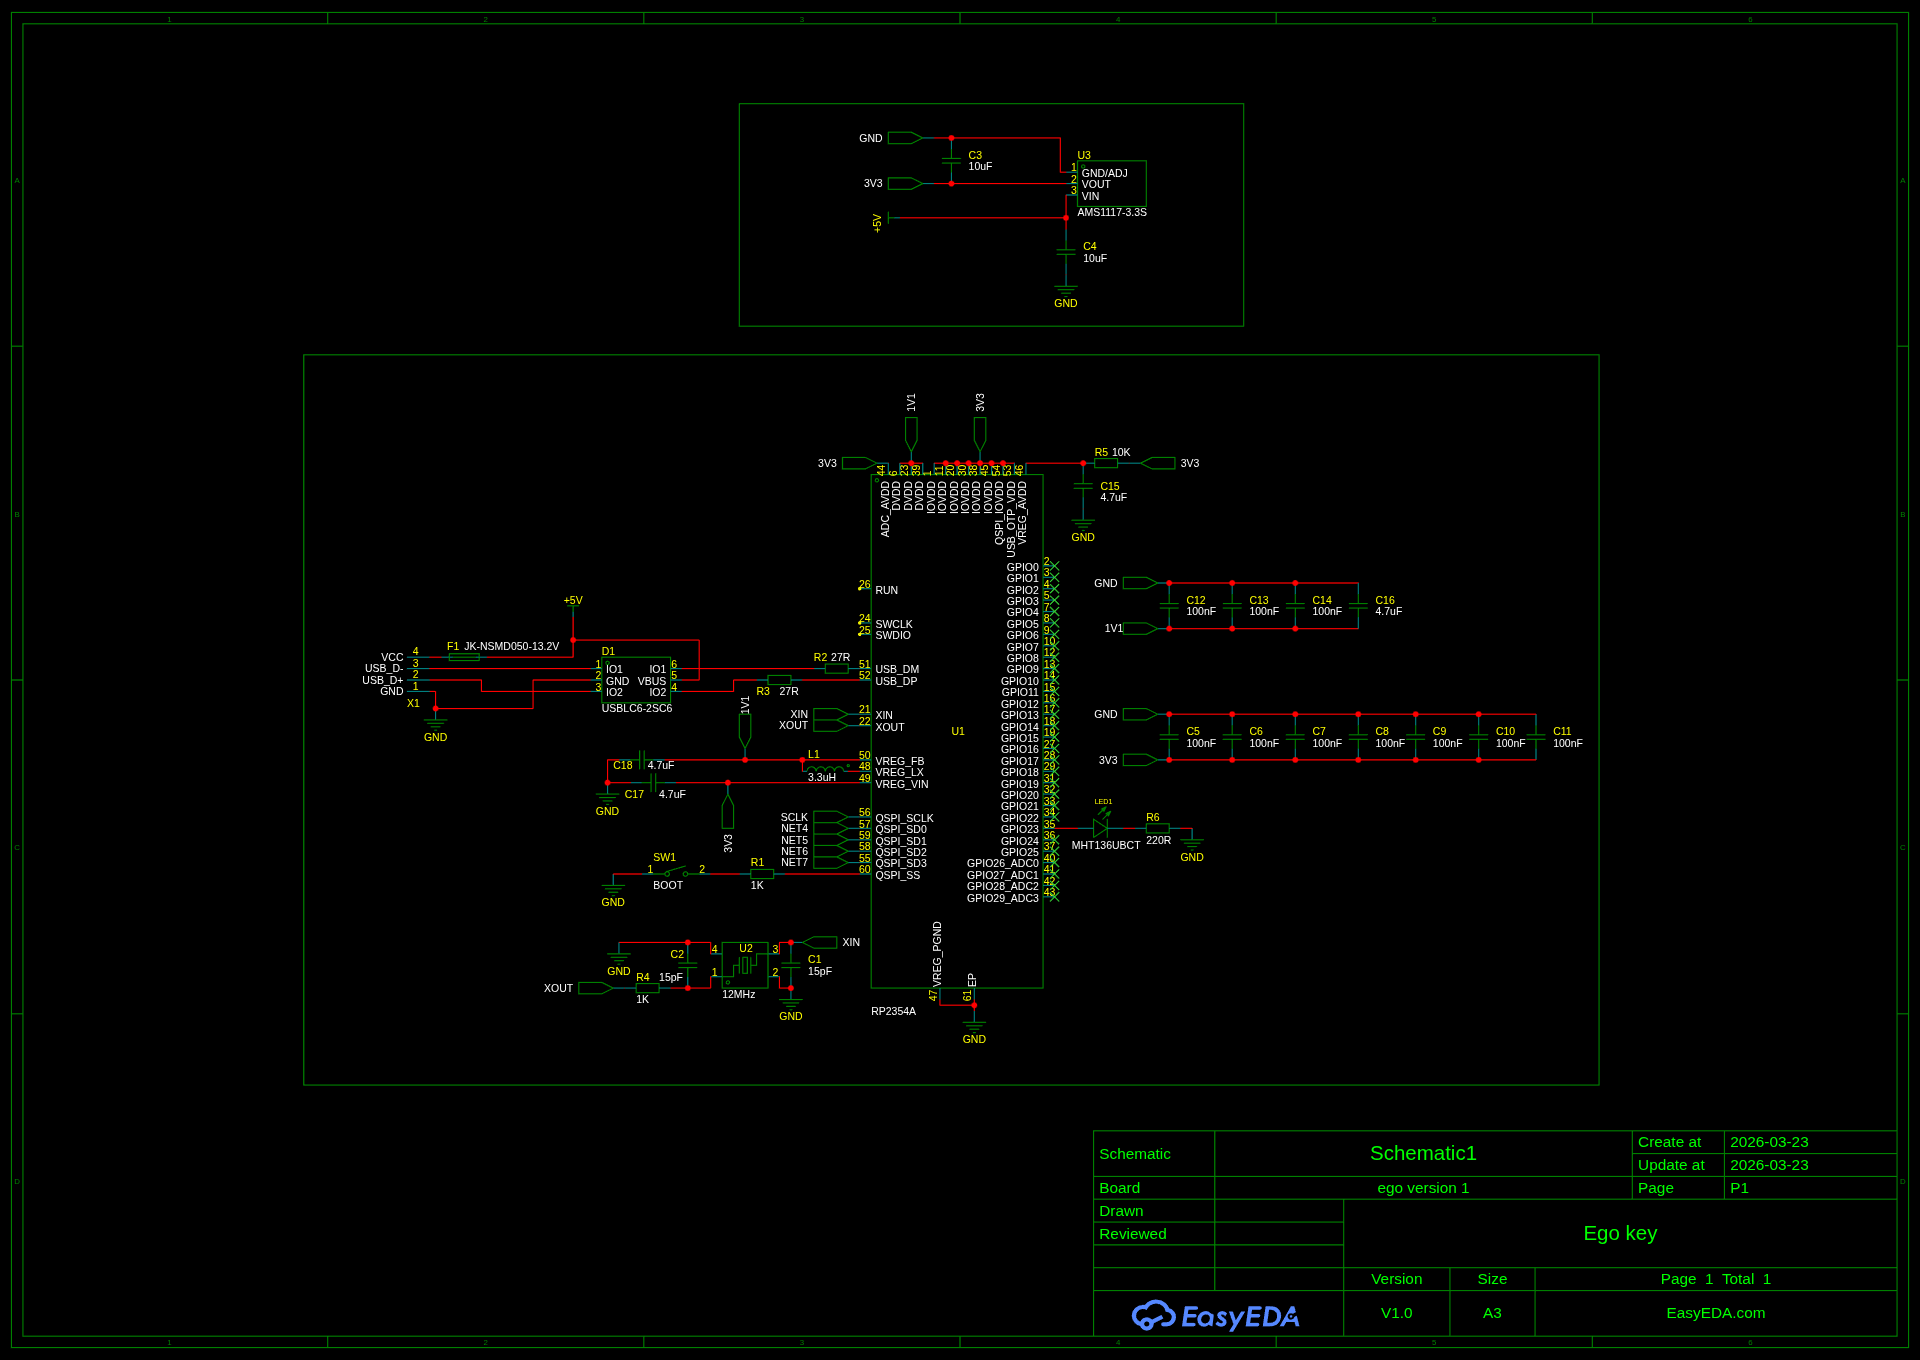Click the V1.0 version field
Viewport: 1920px width, 1360px height.
[1396, 1313]
